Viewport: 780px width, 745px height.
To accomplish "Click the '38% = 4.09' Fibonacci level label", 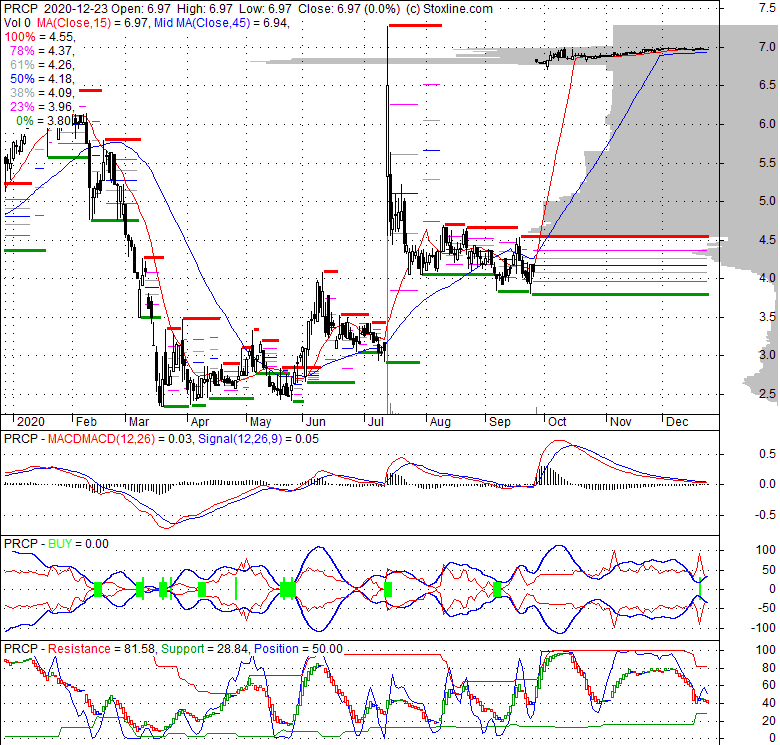I will (x=42, y=93).
